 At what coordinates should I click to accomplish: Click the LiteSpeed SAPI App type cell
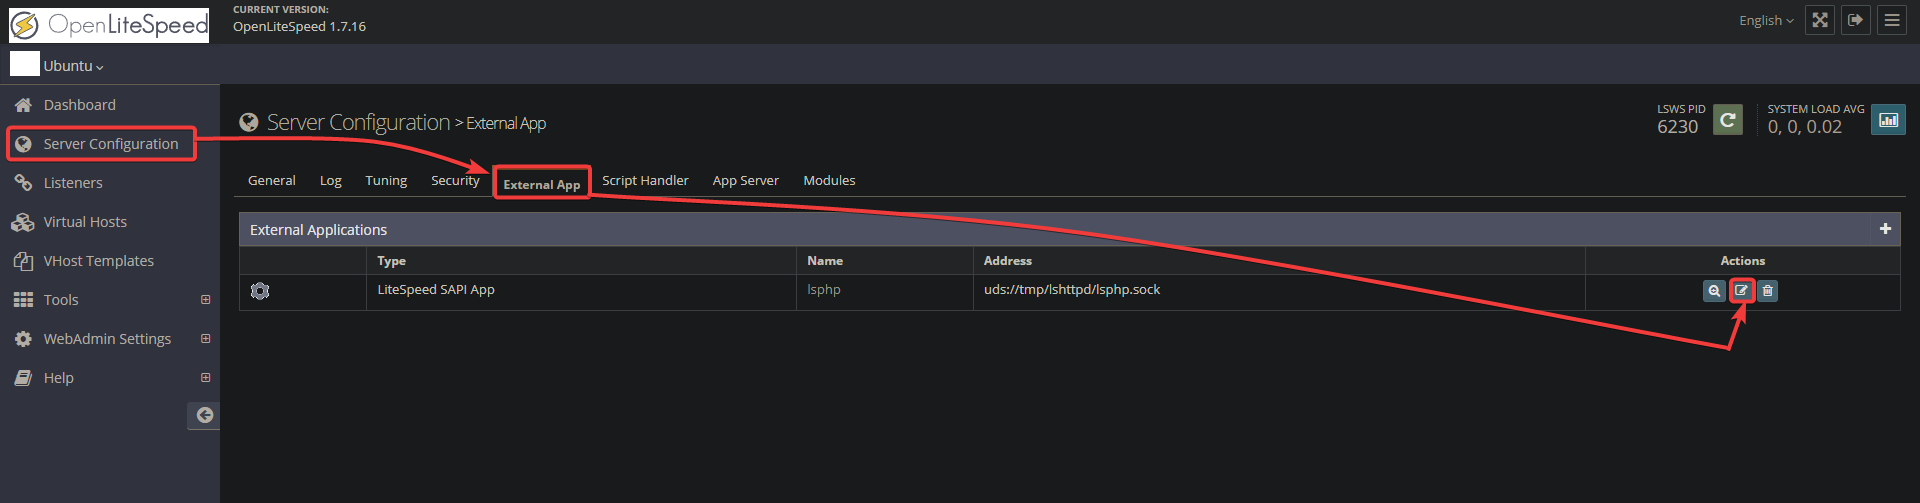click(436, 290)
